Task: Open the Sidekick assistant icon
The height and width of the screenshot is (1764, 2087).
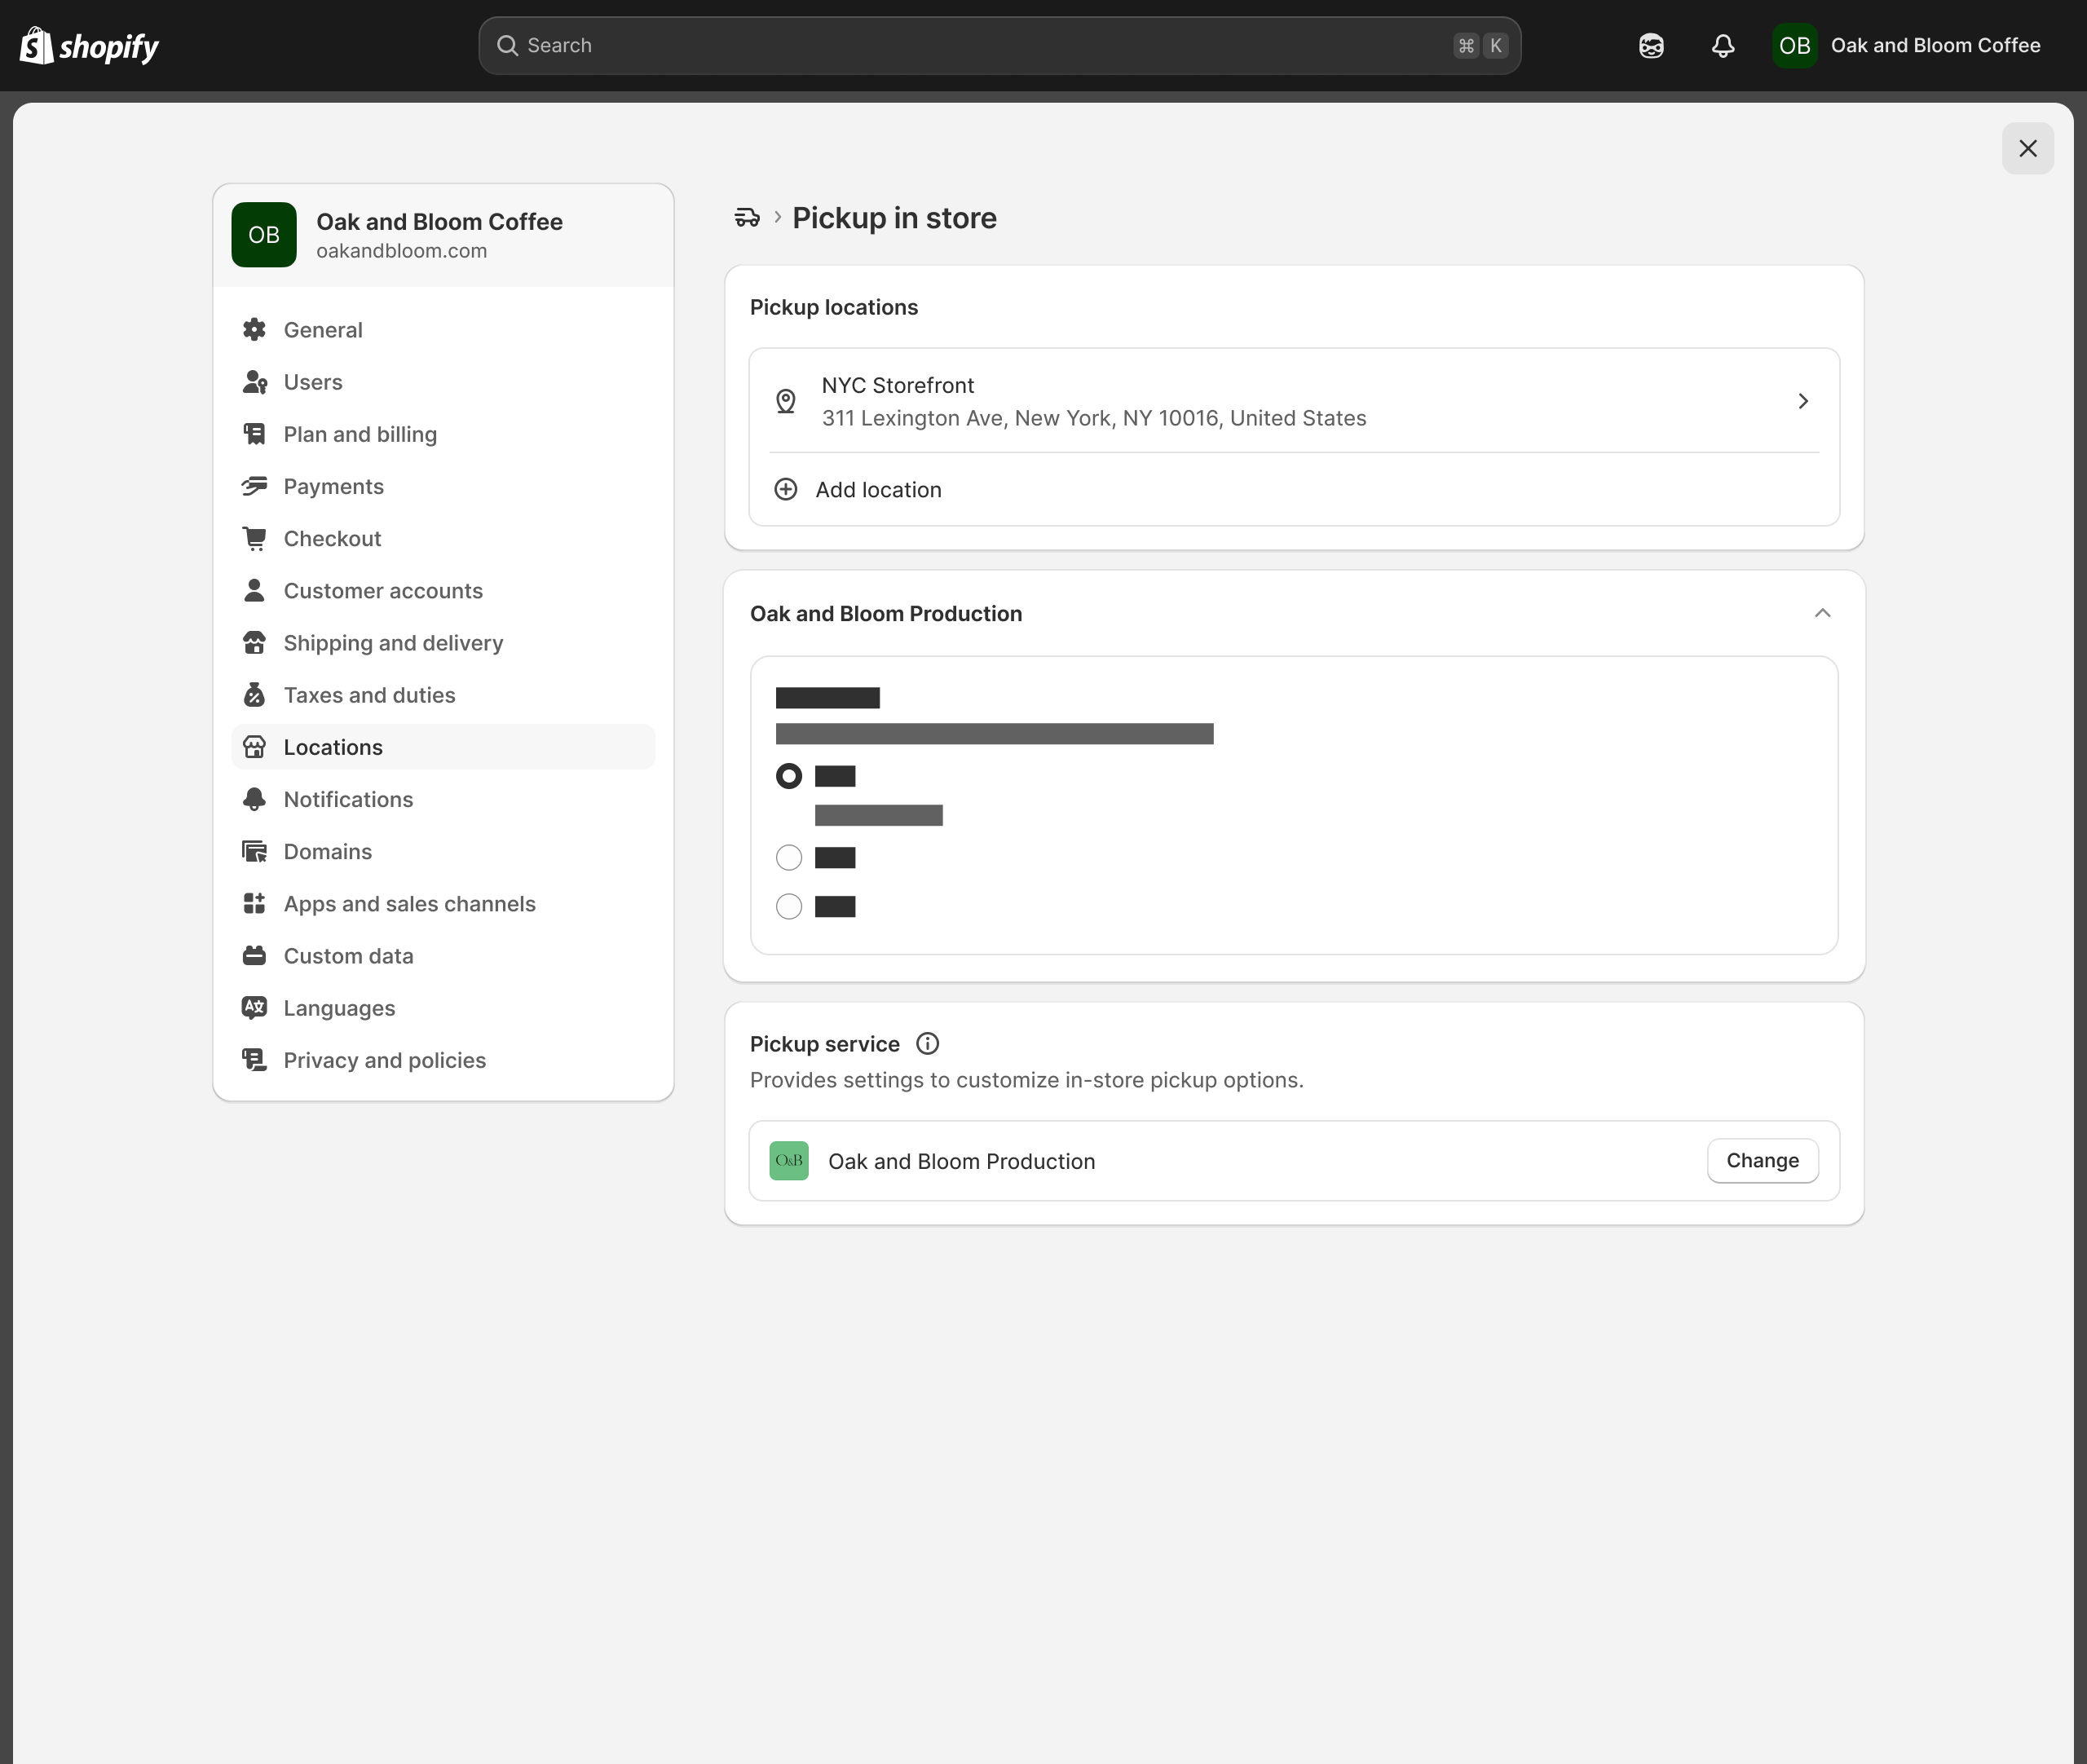Action: click(1651, 46)
